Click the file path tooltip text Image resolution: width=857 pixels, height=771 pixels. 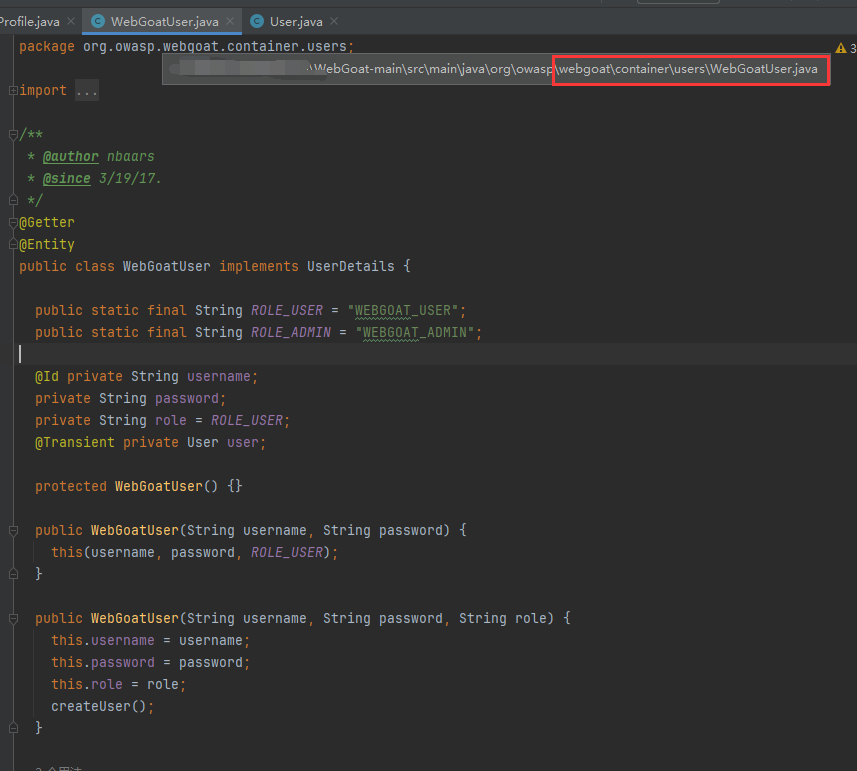pyautogui.click(x=496, y=69)
